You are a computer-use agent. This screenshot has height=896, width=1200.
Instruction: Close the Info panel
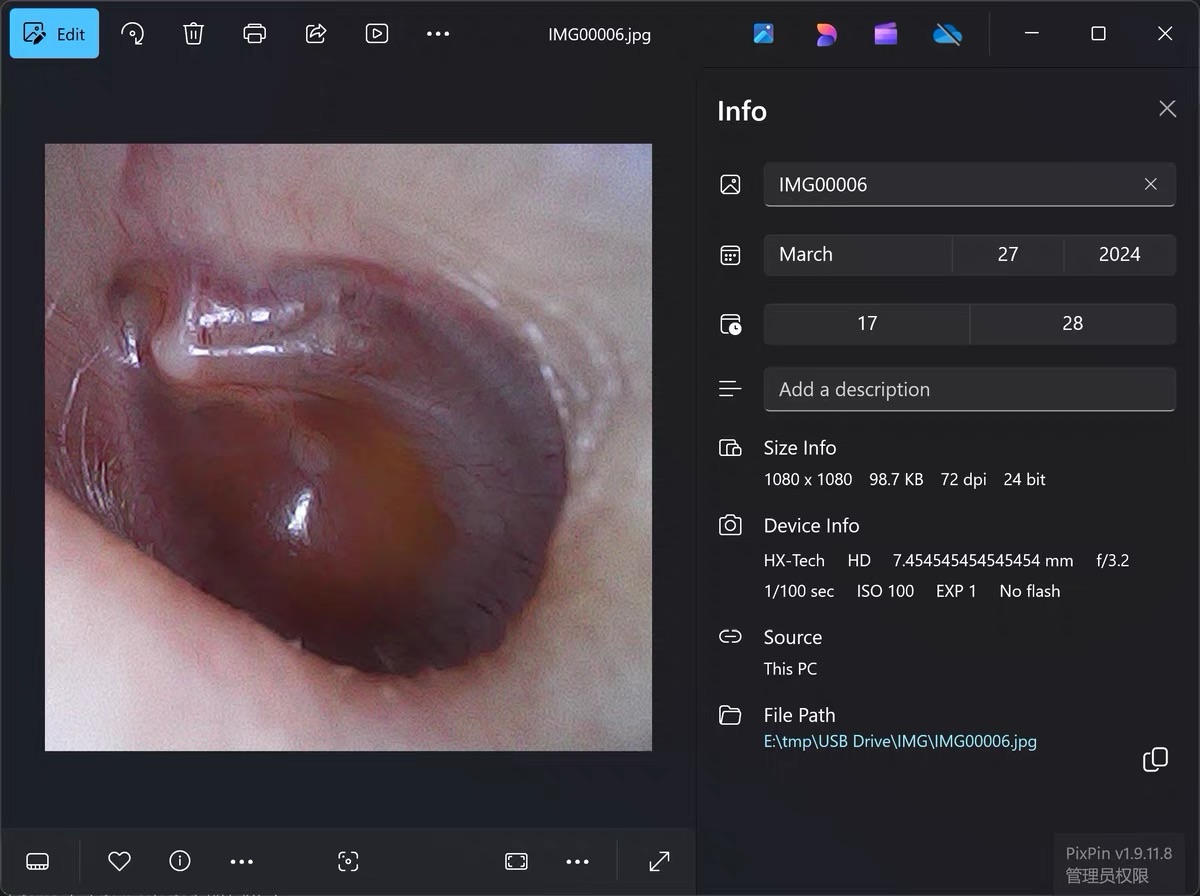tap(1167, 109)
